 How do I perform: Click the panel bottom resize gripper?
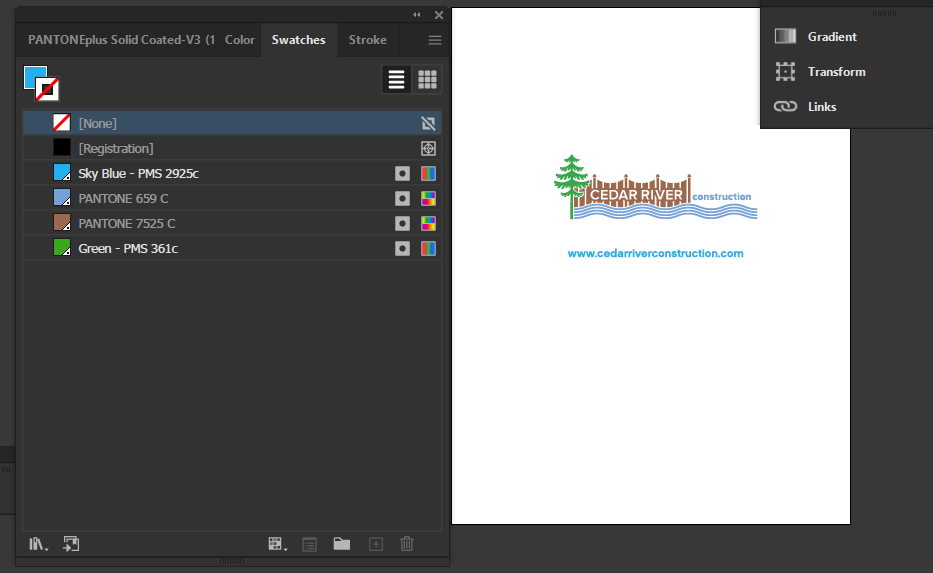click(x=232, y=561)
